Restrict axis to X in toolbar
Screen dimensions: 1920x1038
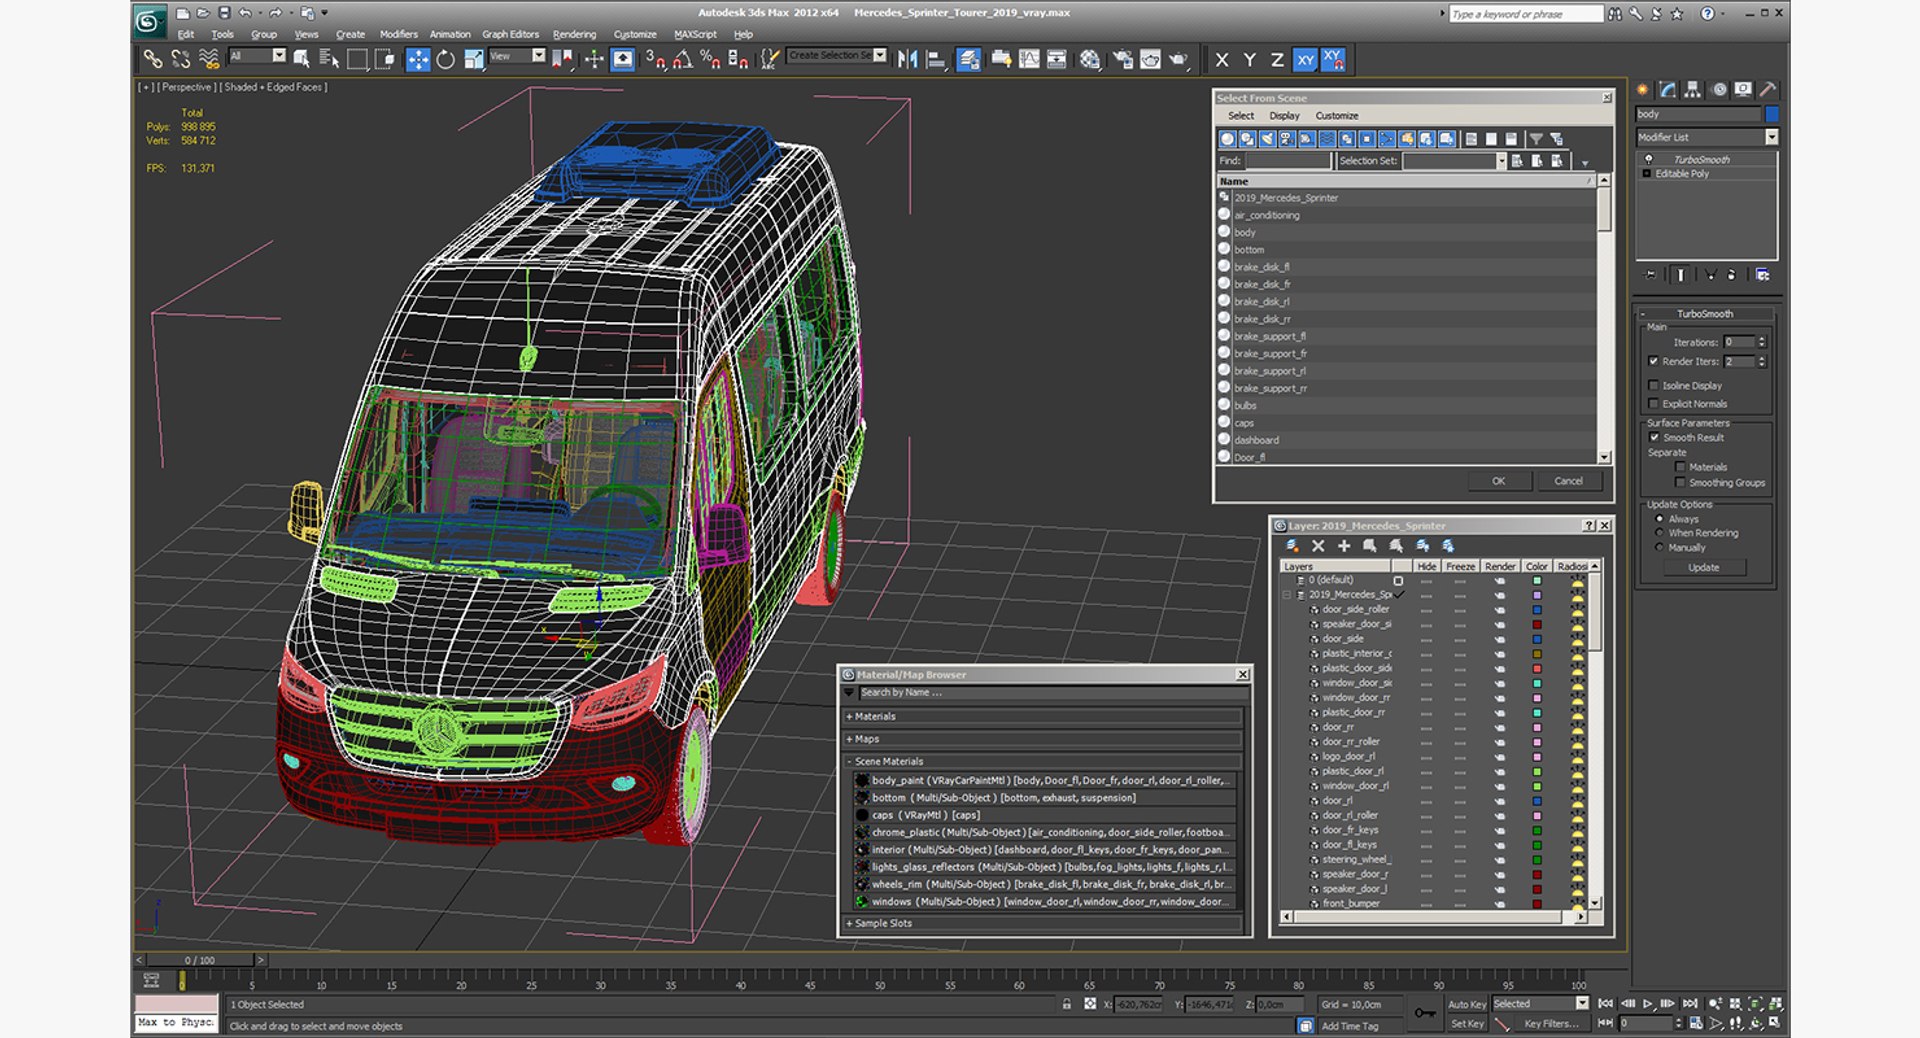click(1222, 60)
